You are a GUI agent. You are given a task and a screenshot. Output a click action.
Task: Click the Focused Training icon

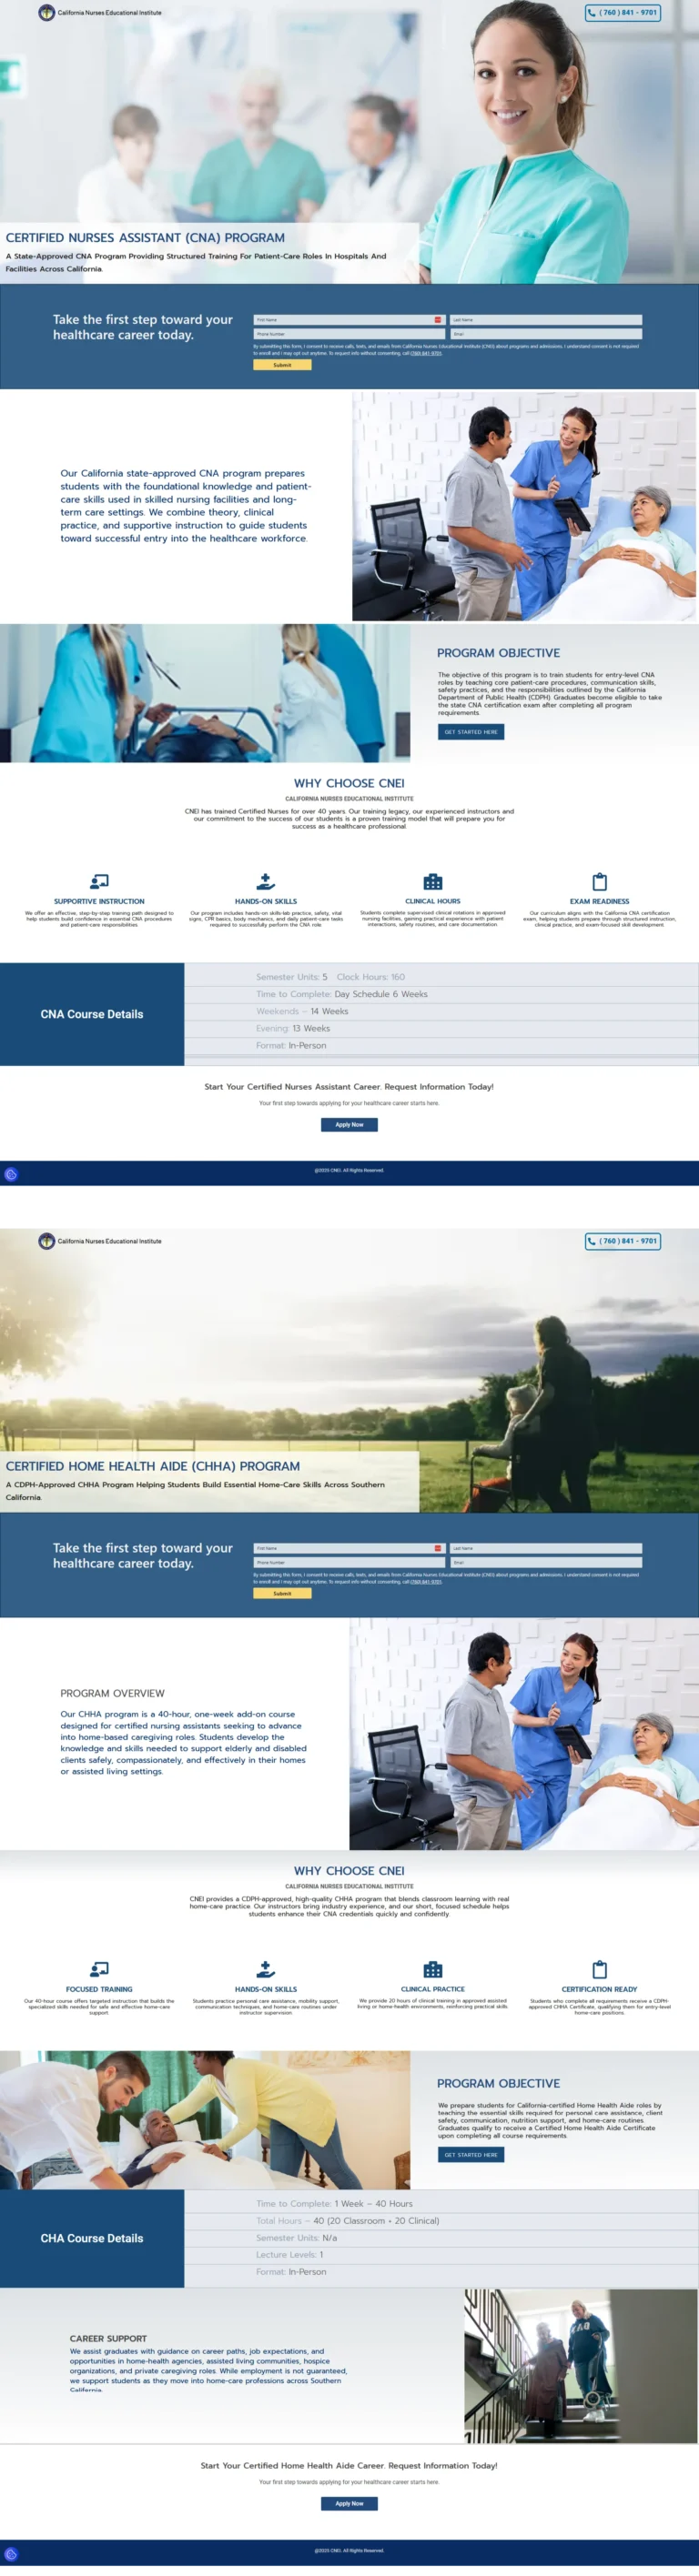point(99,1969)
